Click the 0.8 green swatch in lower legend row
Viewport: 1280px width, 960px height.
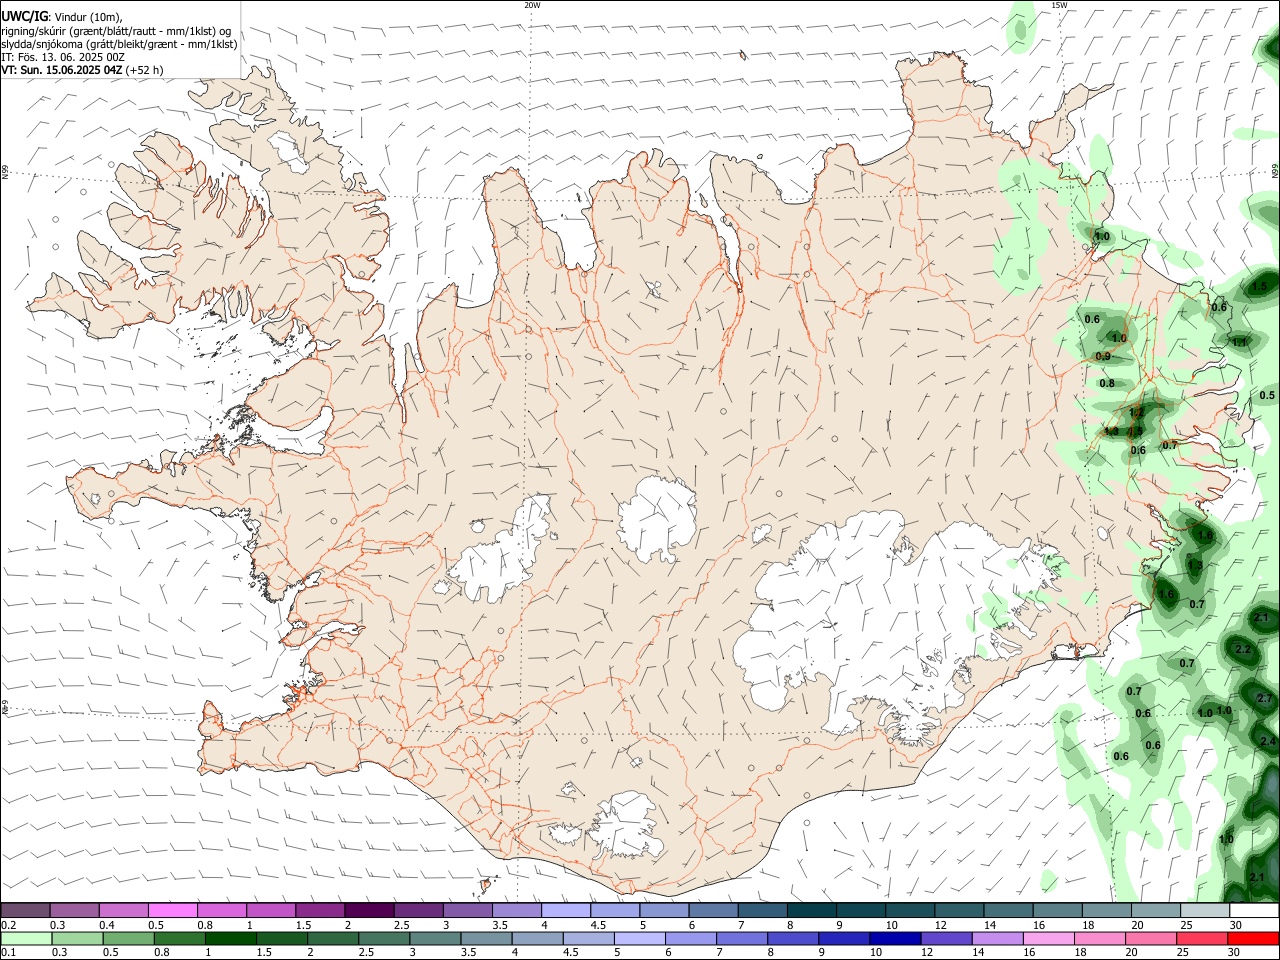179,938
